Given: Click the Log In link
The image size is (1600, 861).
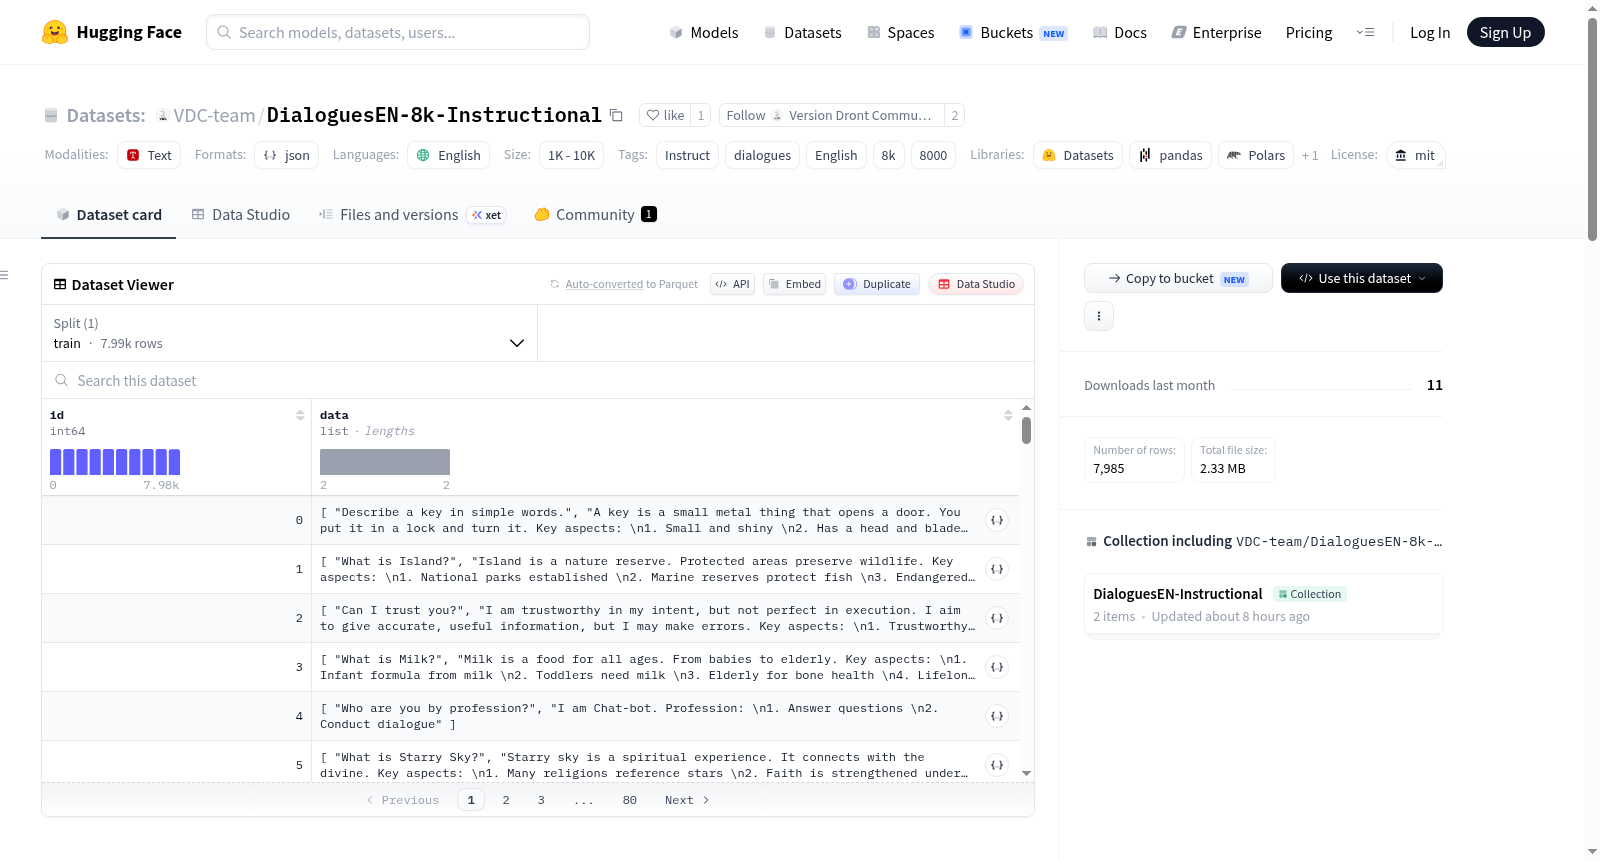Looking at the screenshot, I should point(1430,32).
